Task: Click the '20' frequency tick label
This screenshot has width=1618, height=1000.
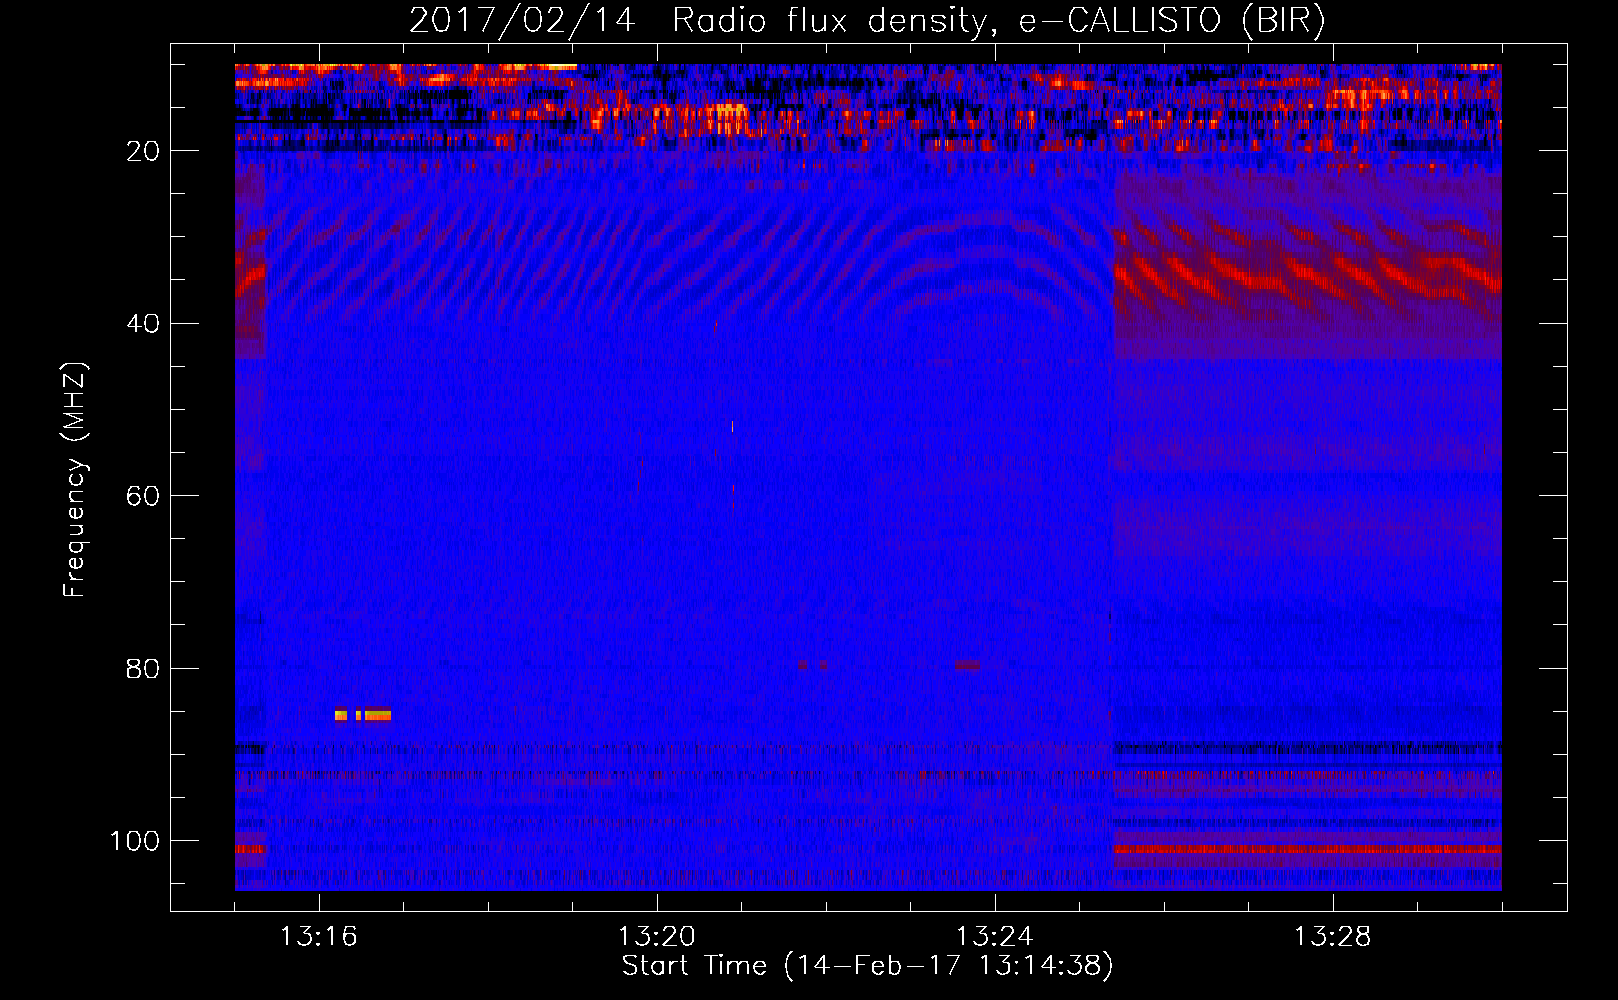Action: pyautogui.click(x=143, y=151)
